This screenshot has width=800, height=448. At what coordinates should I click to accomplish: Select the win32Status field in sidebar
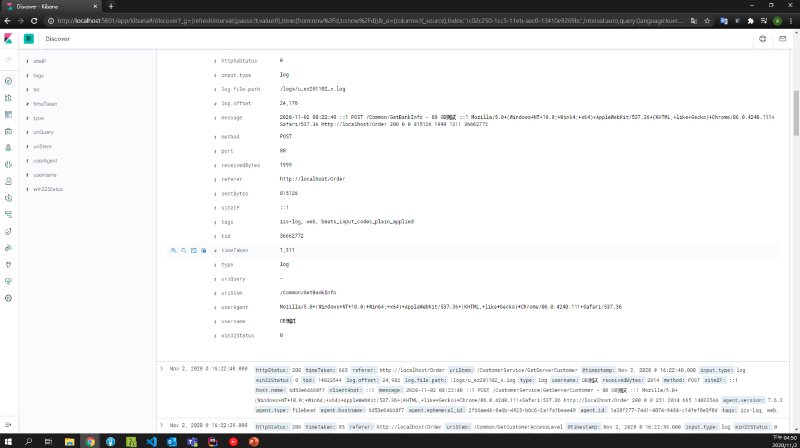click(x=48, y=188)
